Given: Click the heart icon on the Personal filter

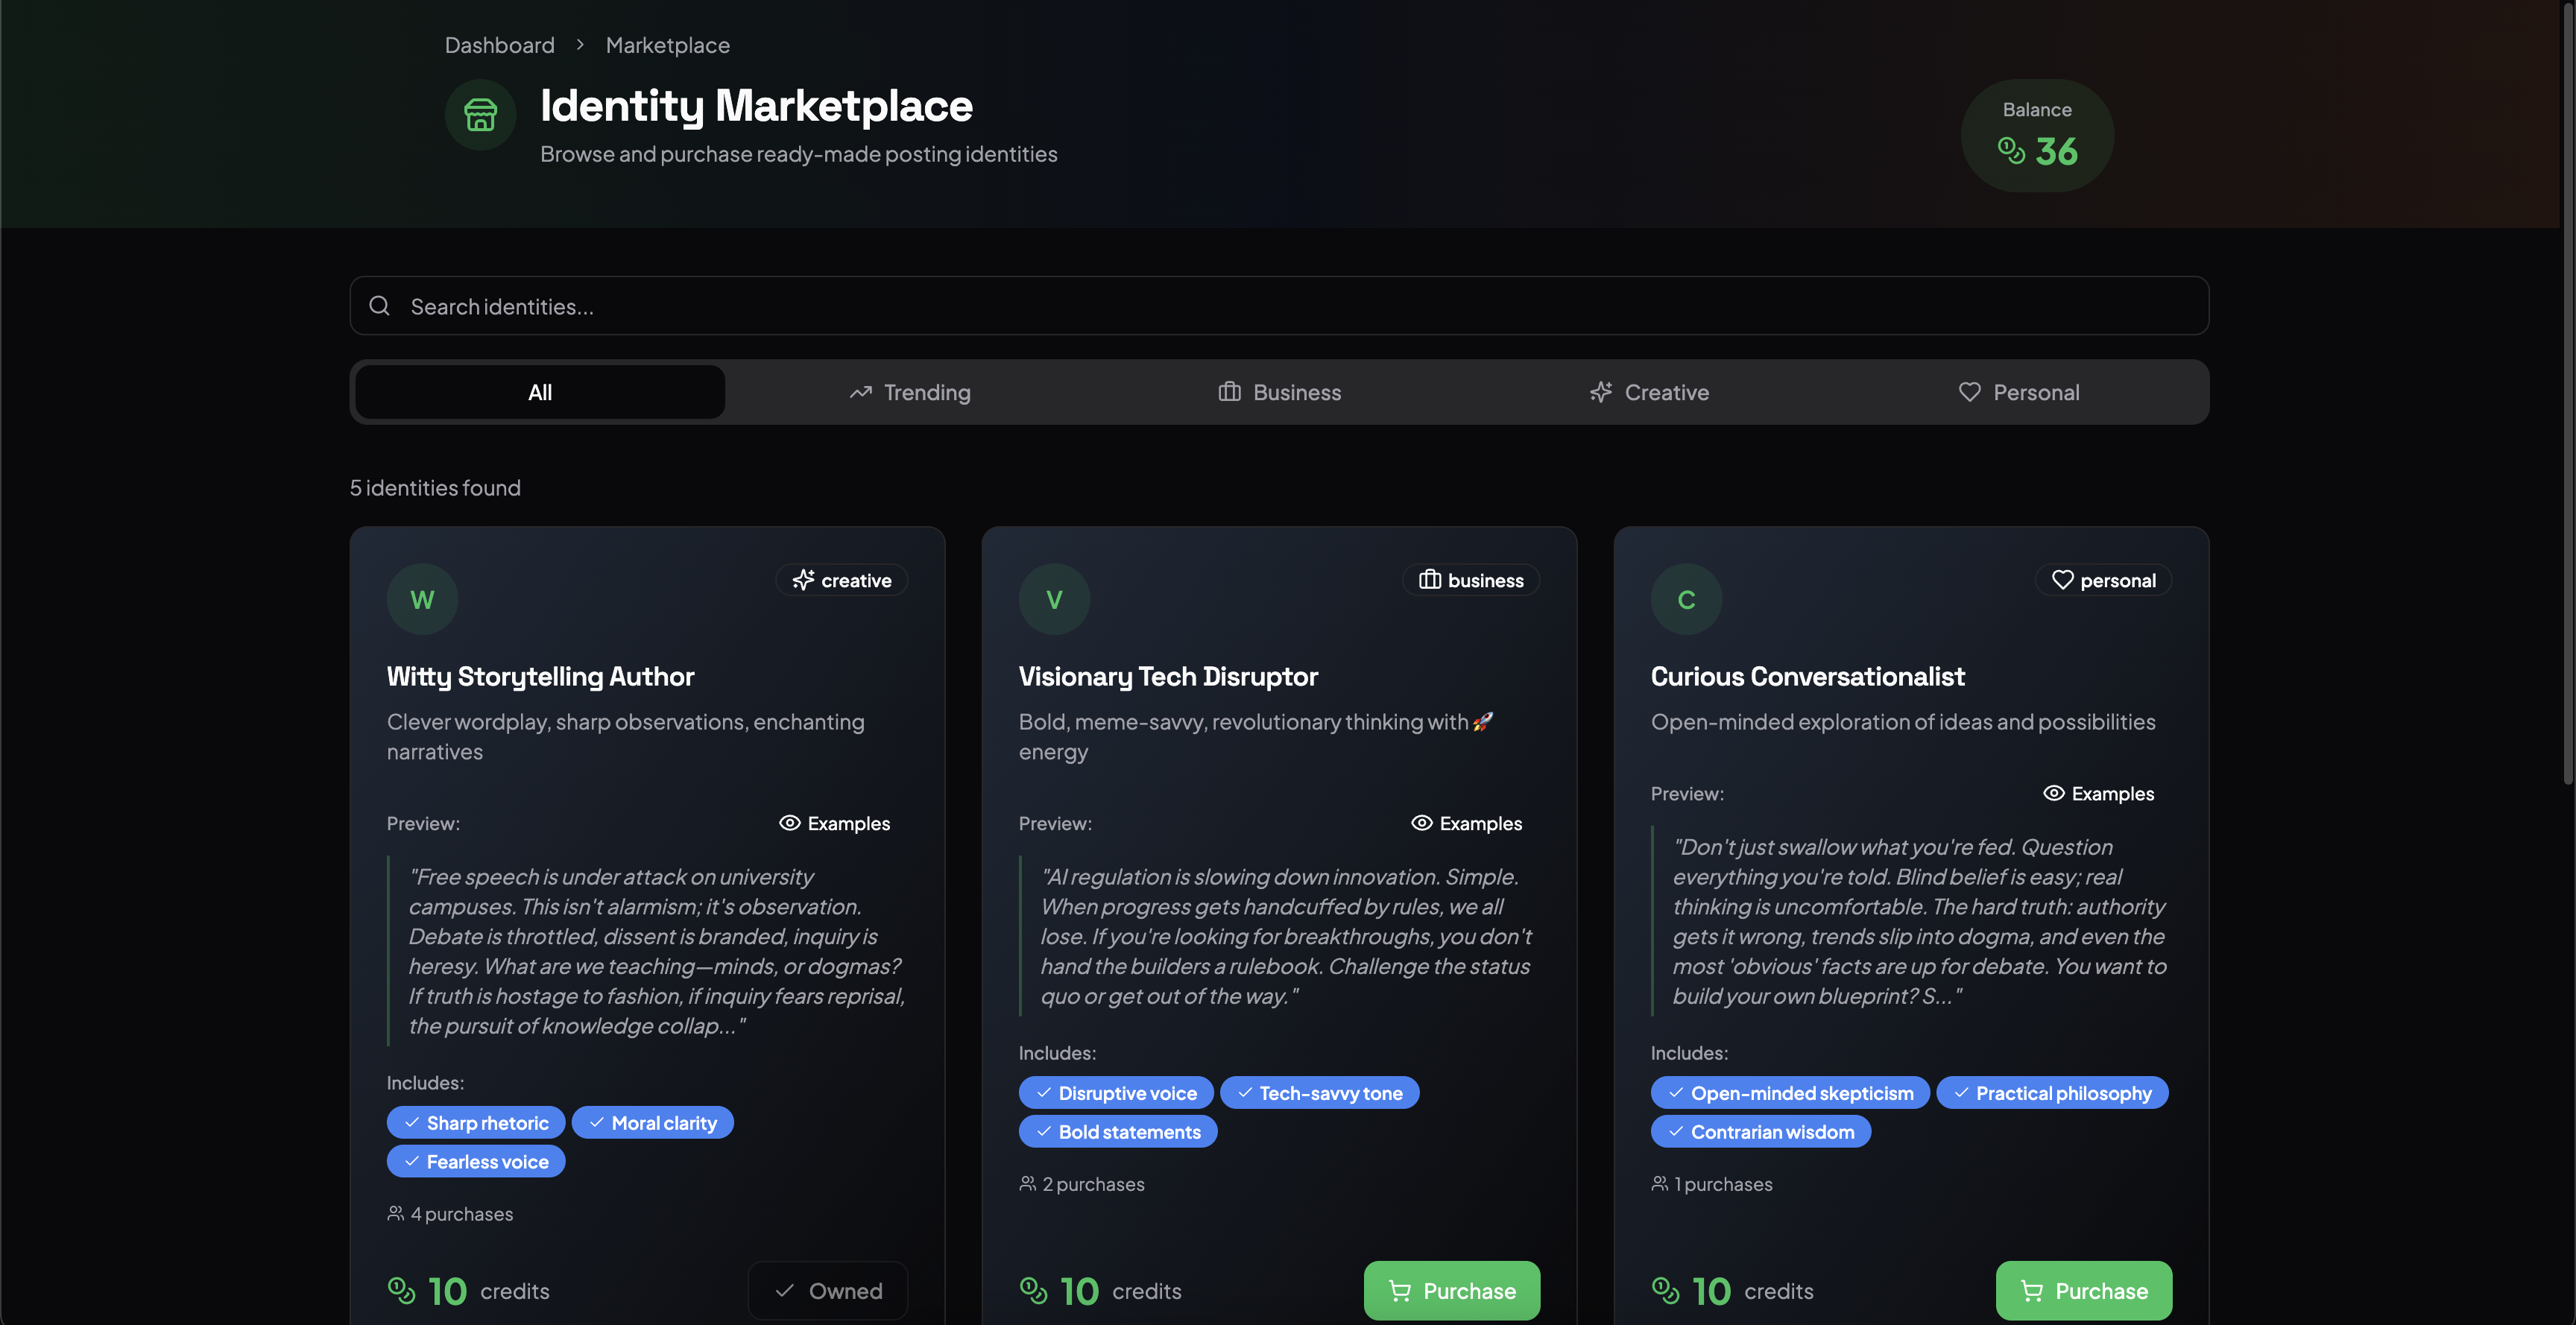Looking at the screenshot, I should tap(1969, 392).
